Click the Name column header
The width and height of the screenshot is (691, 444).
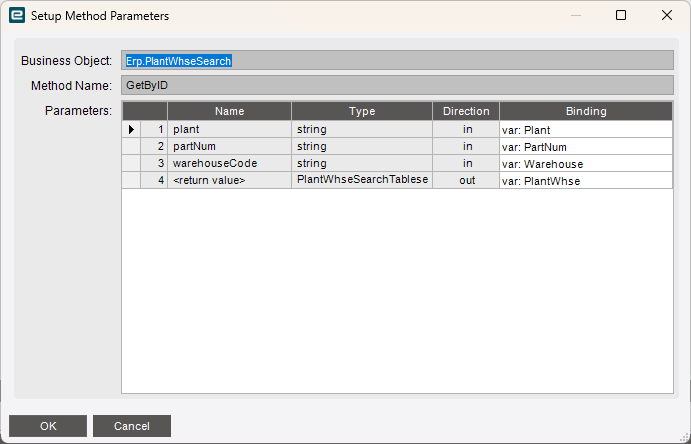229,111
